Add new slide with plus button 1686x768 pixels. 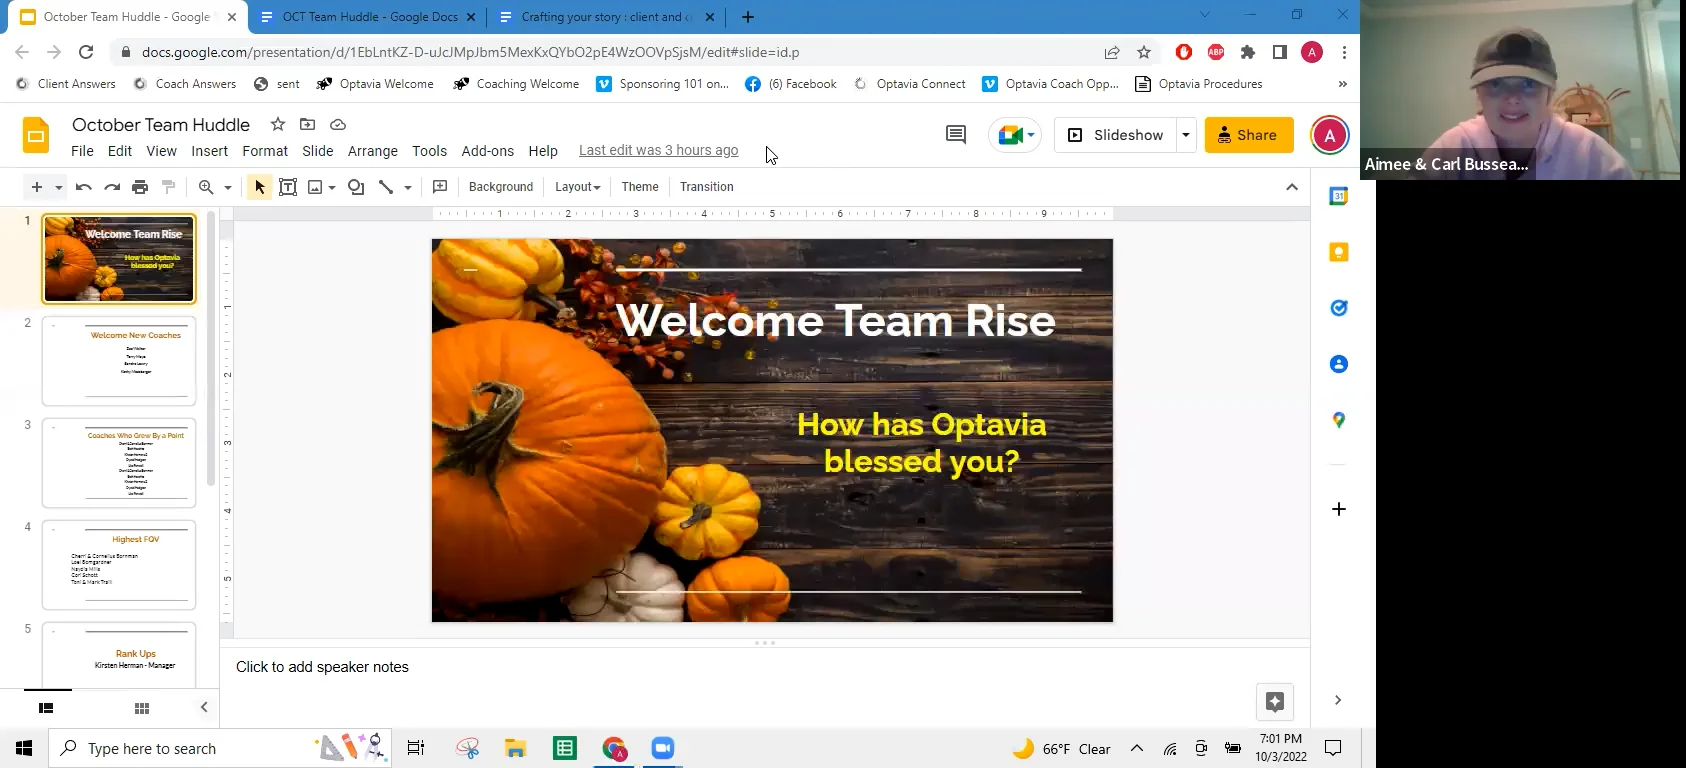(x=37, y=187)
